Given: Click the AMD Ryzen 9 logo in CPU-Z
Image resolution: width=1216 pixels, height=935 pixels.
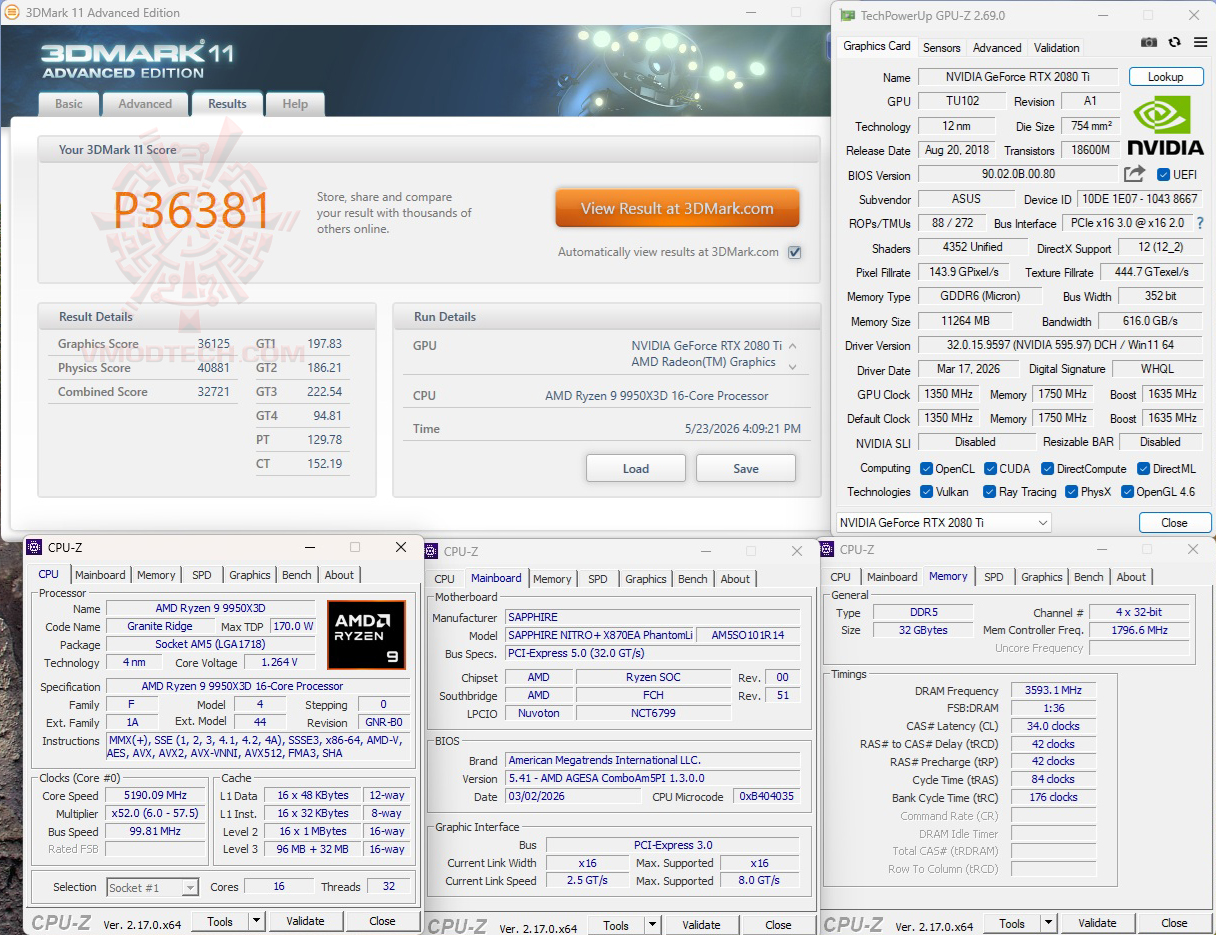Looking at the screenshot, I should point(366,634).
